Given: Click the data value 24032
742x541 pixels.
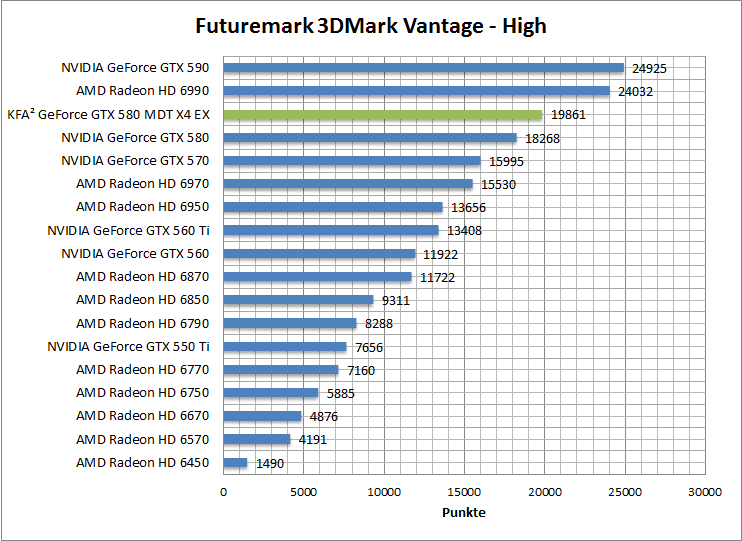Looking at the screenshot, I should pyautogui.click(x=635, y=91).
